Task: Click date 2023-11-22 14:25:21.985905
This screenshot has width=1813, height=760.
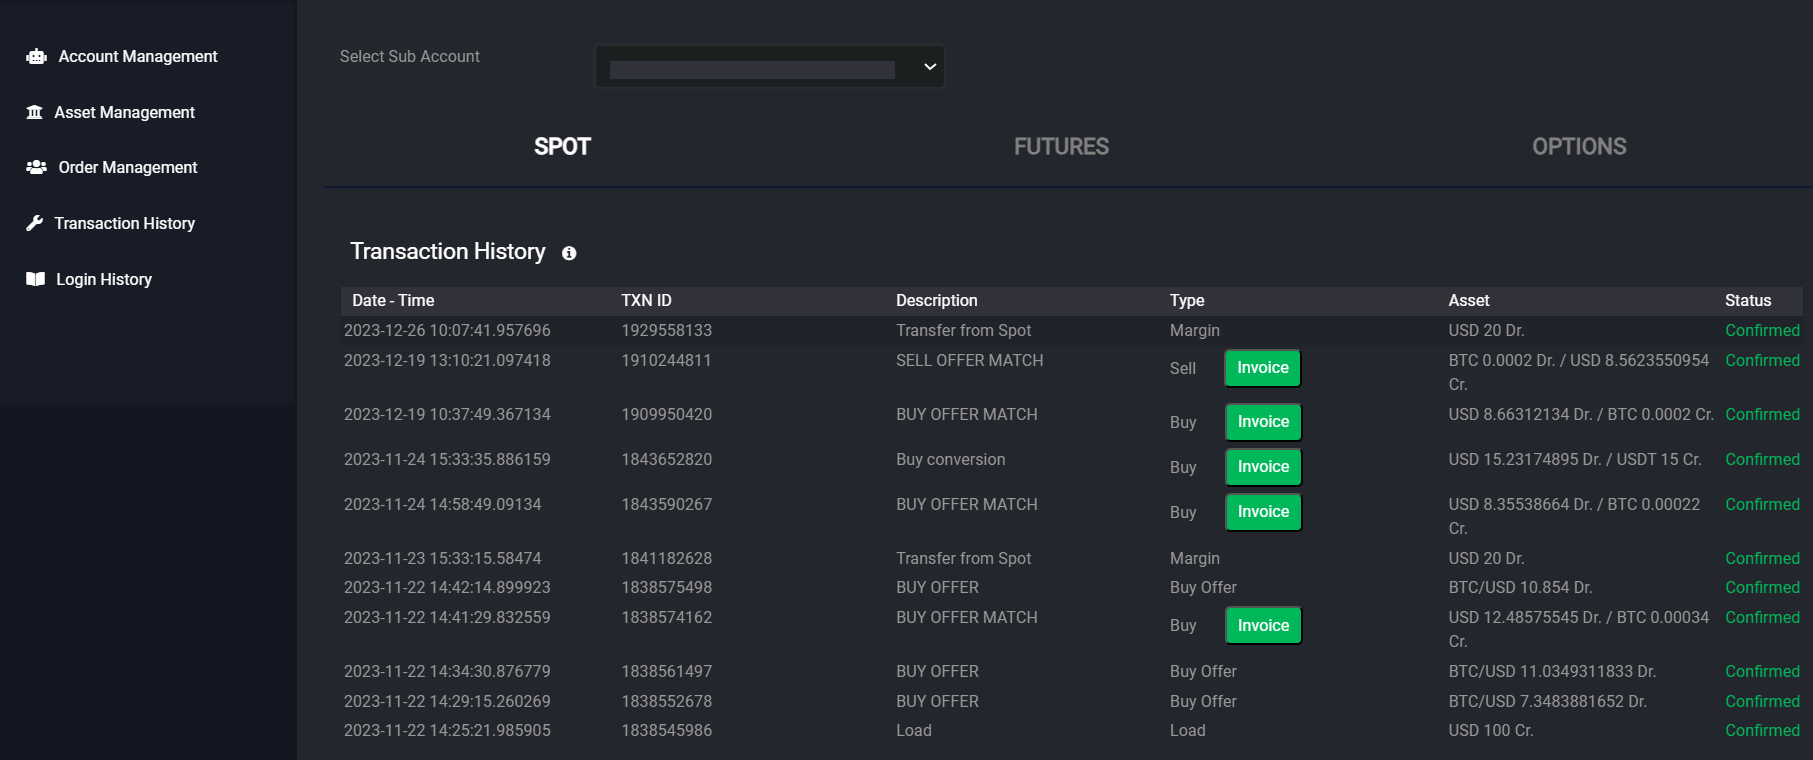Action: click(447, 730)
